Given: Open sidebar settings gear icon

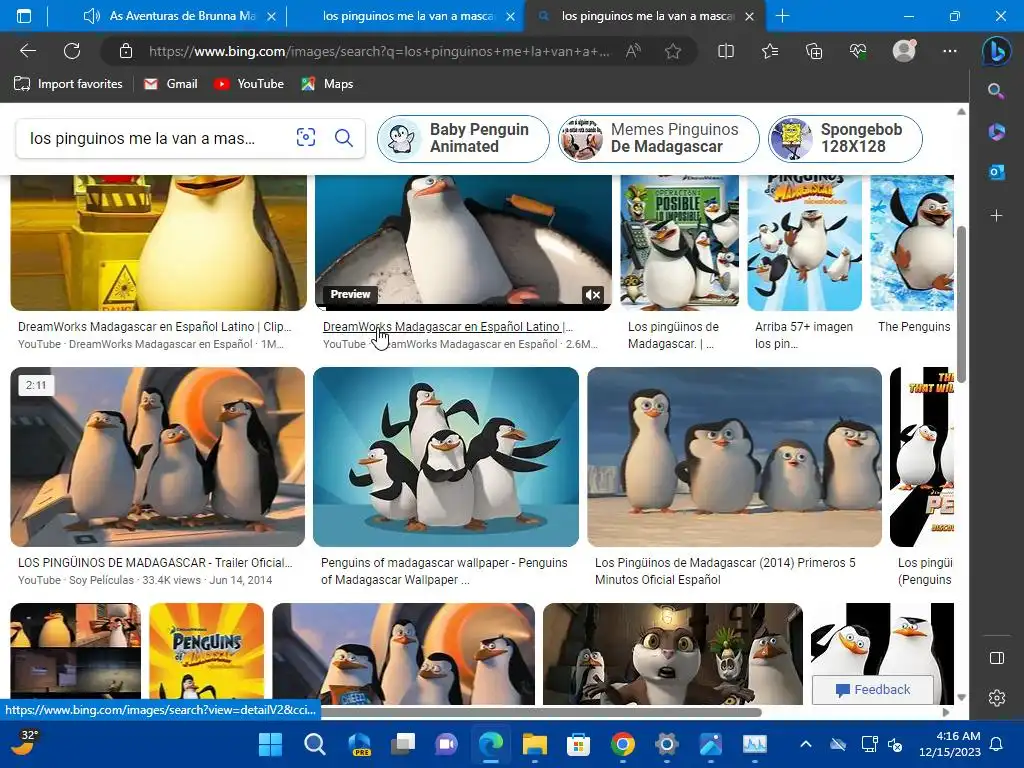Looking at the screenshot, I should click(x=997, y=698).
